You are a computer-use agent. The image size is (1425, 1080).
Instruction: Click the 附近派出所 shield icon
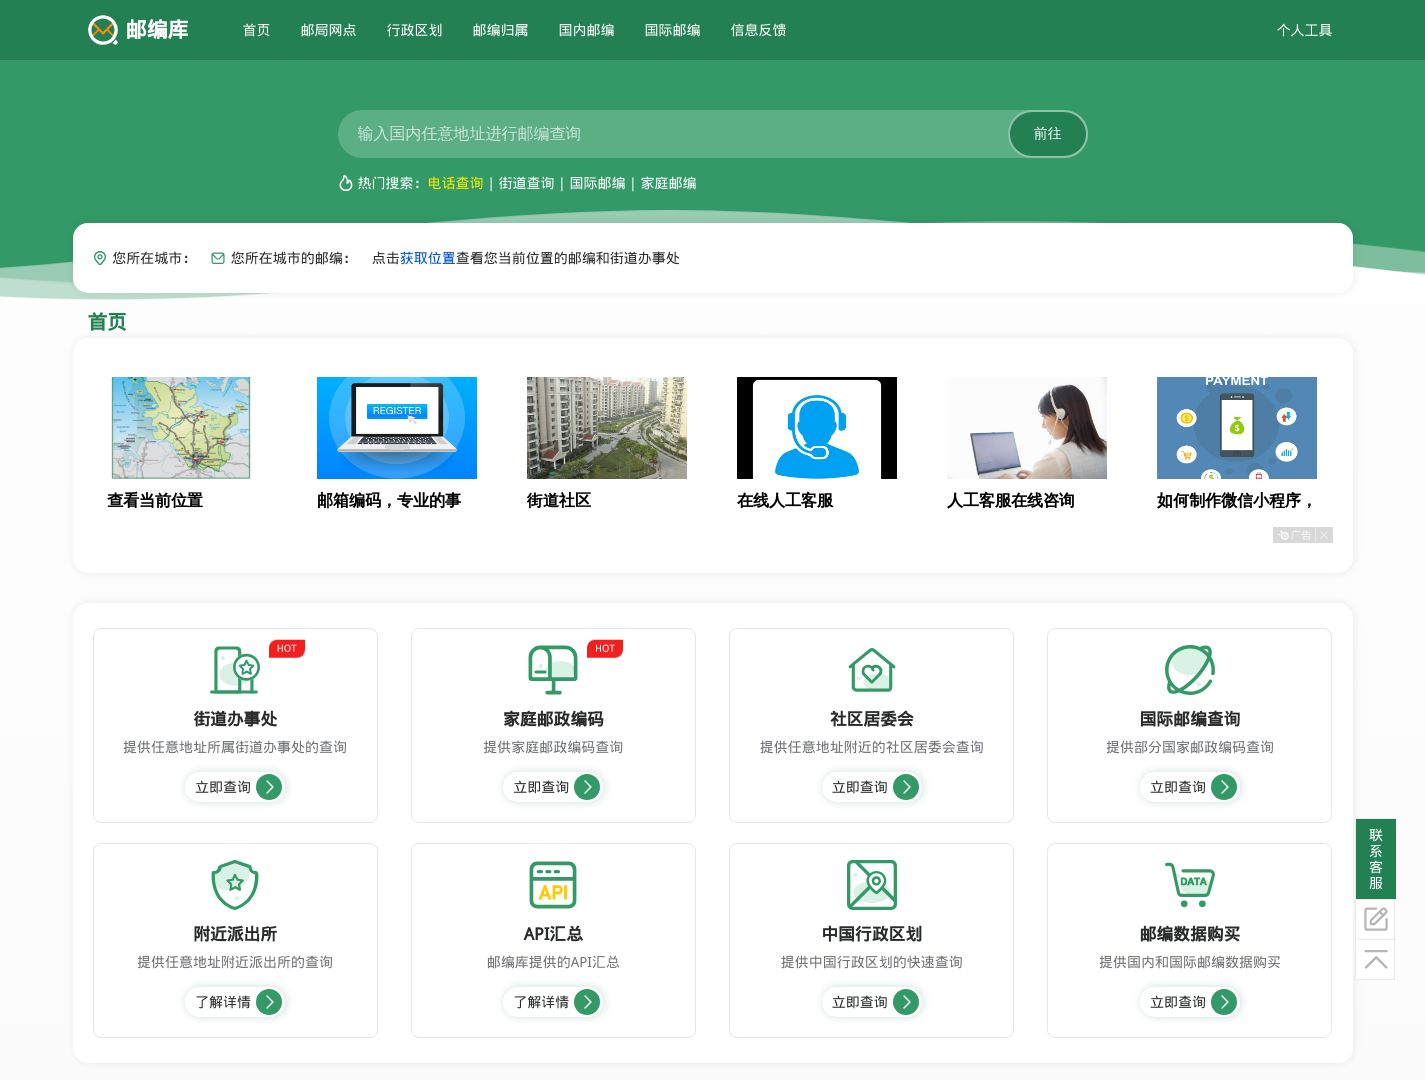235,885
